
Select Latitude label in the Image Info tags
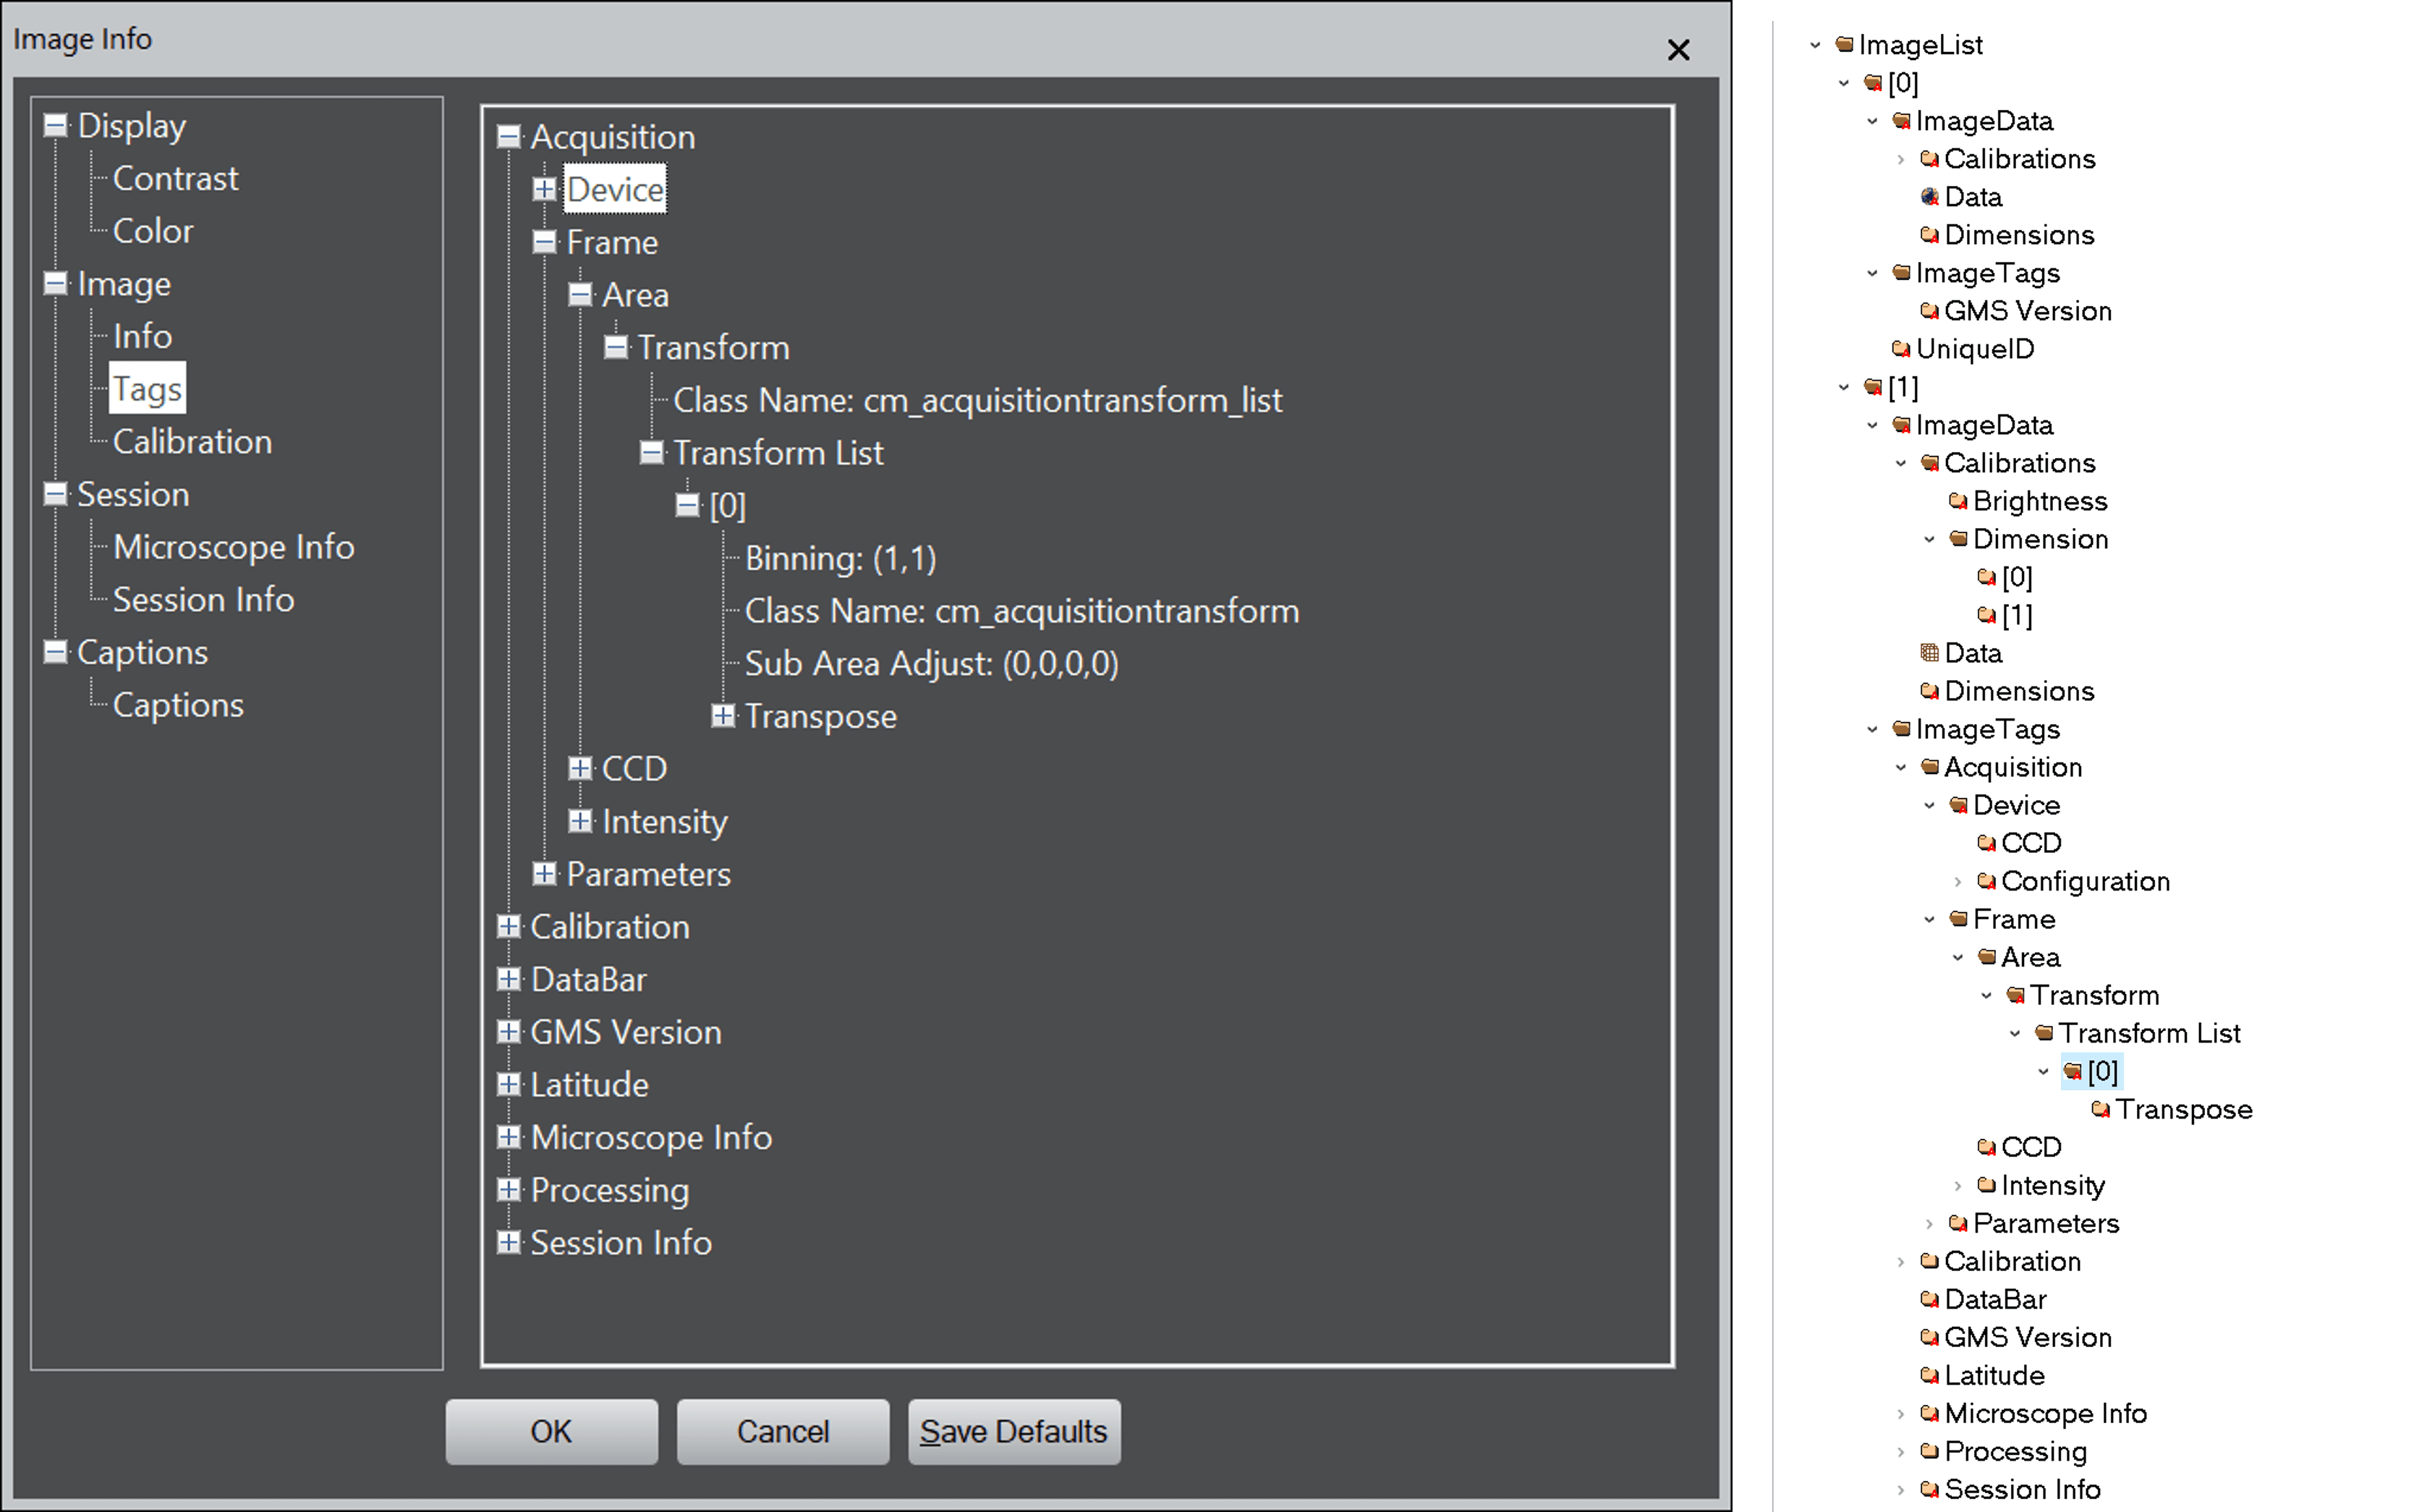pyautogui.click(x=589, y=1085)
